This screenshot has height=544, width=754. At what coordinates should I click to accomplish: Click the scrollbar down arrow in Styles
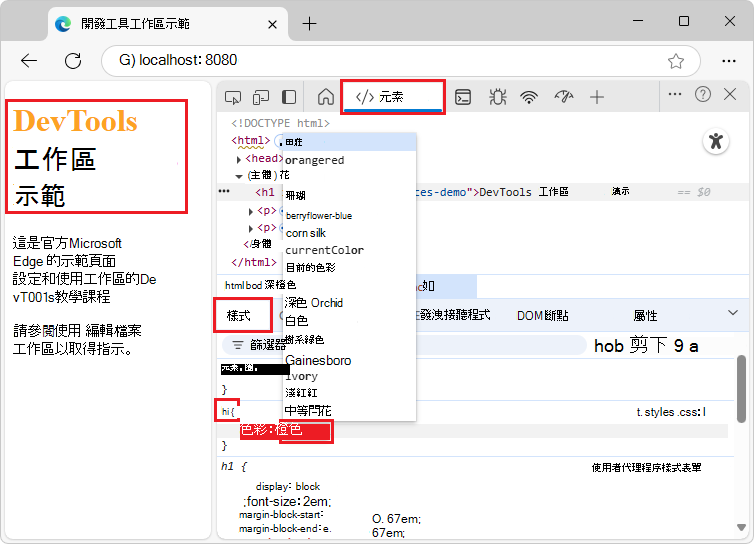(741, 527)
